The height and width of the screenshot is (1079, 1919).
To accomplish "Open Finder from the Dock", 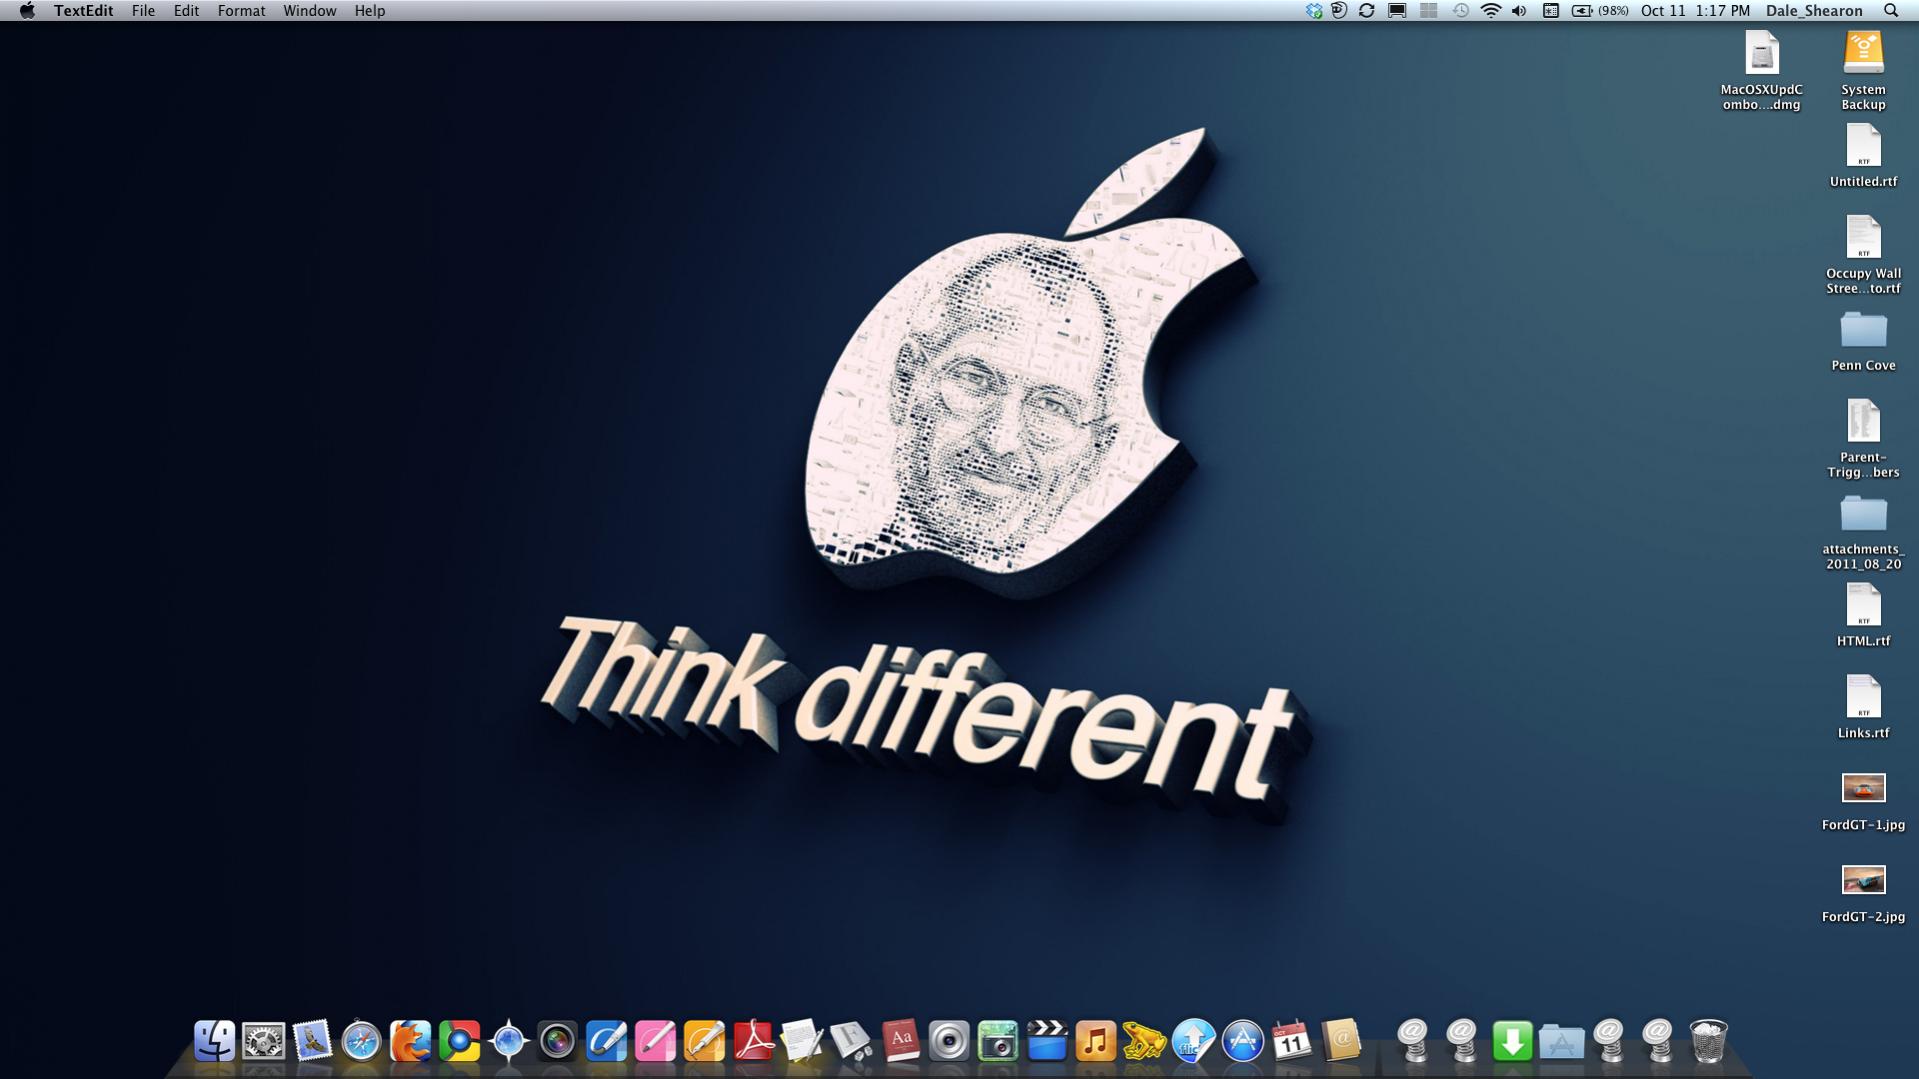I will point(214,1041).
